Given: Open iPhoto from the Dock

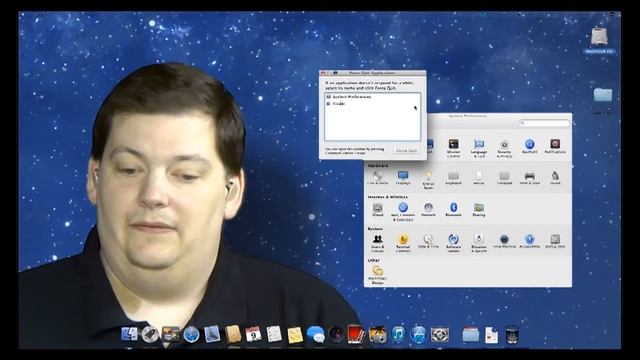Looking at the screenshot, I should (x=377, y=334).
